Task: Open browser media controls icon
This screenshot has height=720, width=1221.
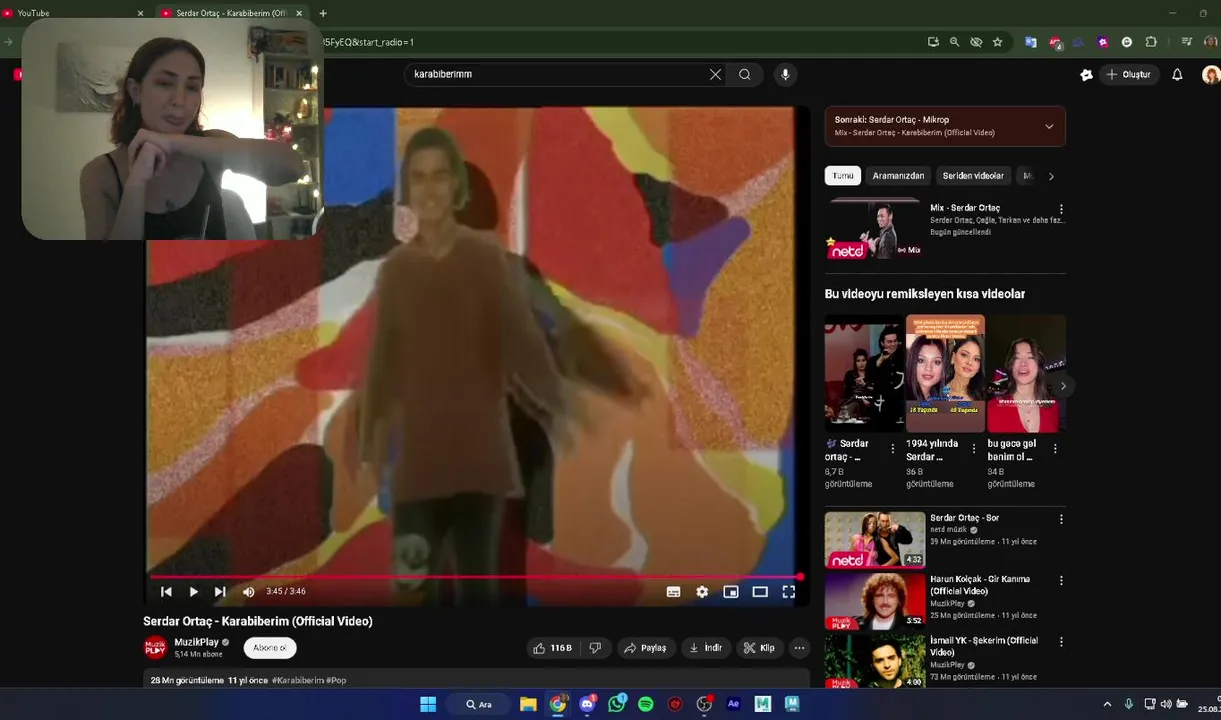Action: 1186,42
